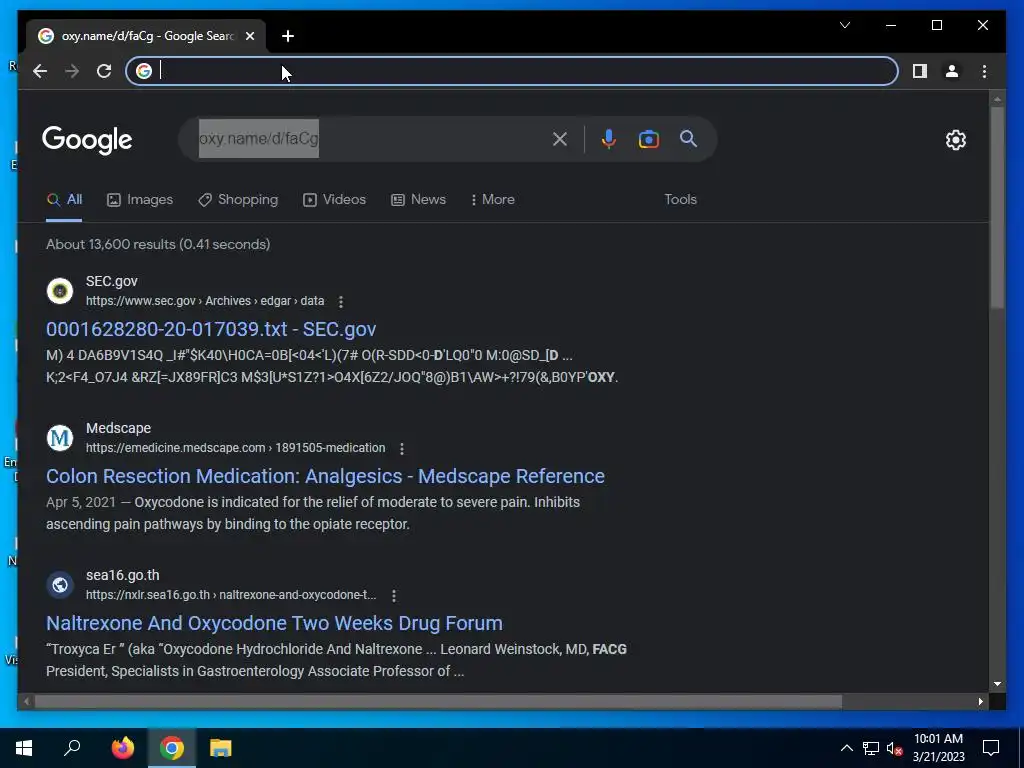Click the Google icon in address bar
Screen dimensions: 1024x768
[x=144, y=71]
